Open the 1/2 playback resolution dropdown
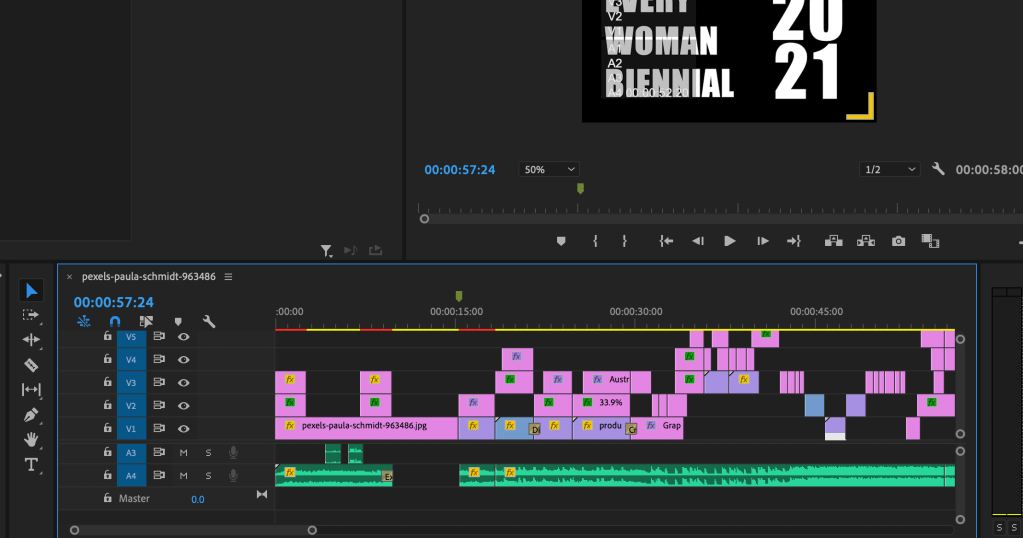Image resolution: width=1023 pixels, height=538 pixels. 890,170
